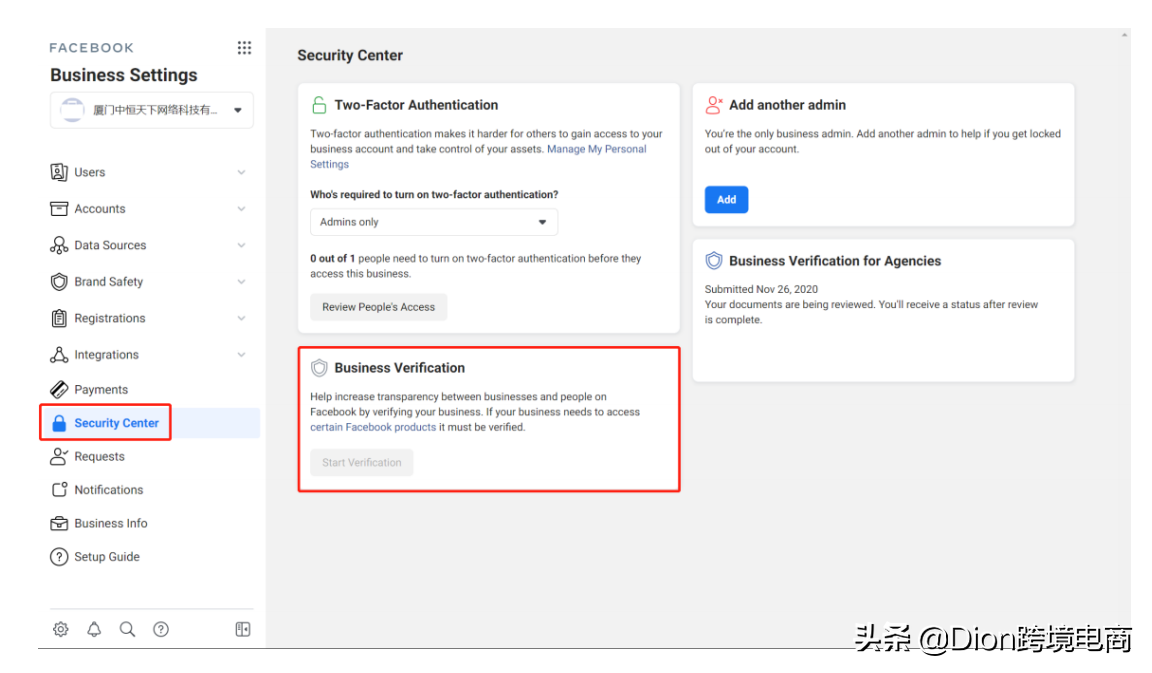Viewport: 1152px width, 673px height.
Task: Click the Setup Guide question icon
Action: [x=59, y=557]
